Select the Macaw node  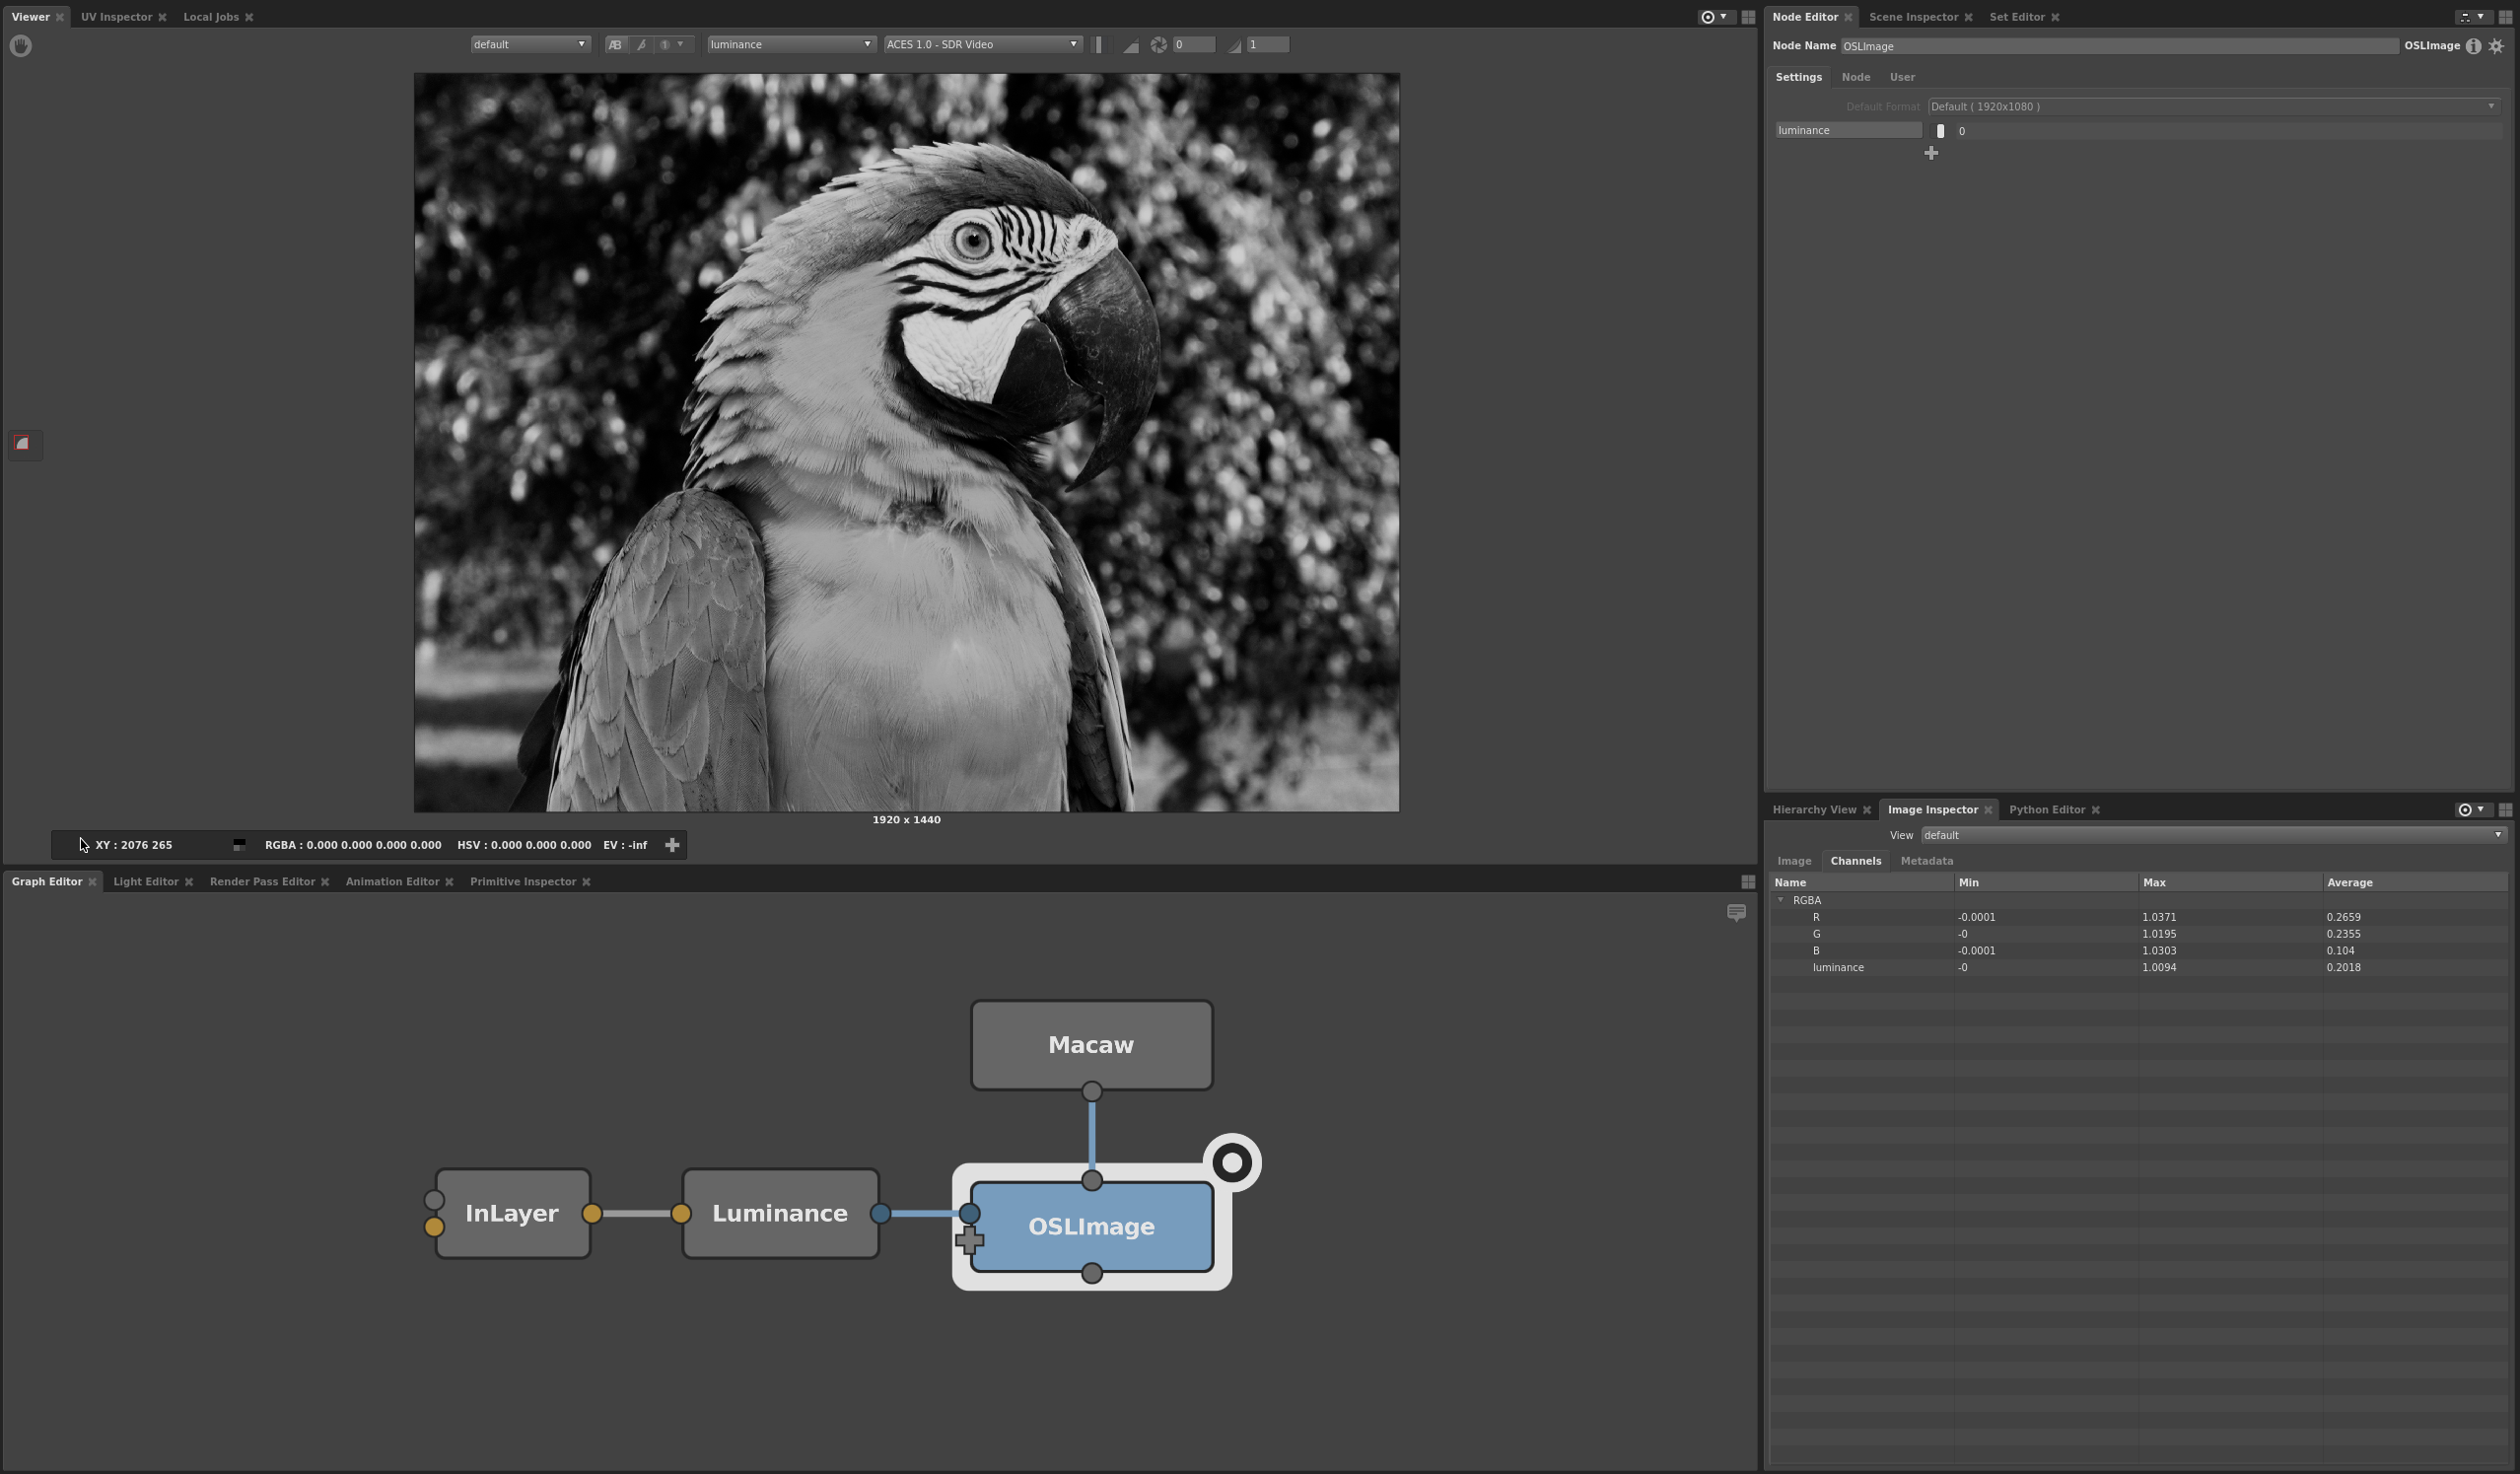point(1091,1045)
